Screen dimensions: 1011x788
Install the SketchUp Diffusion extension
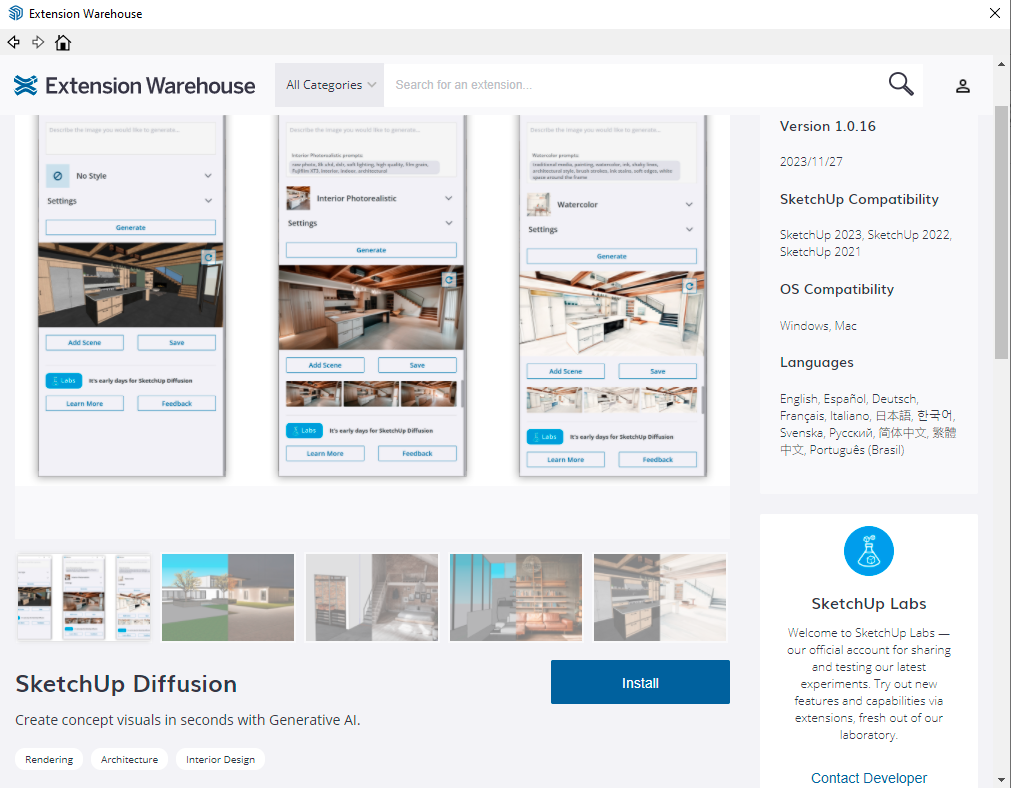click(640, 682)
